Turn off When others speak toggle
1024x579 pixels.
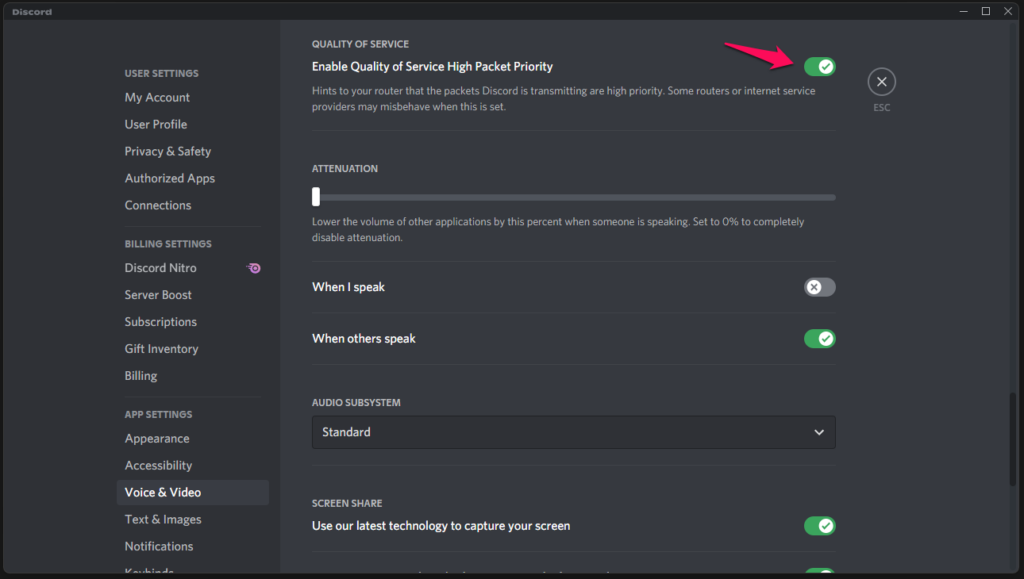click(x=819, y=339)
